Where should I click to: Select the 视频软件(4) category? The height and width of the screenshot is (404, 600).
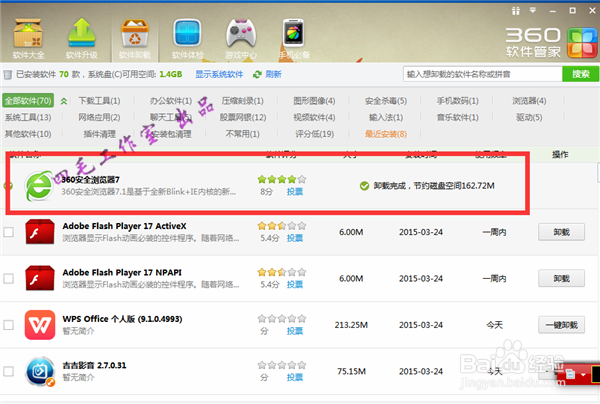tap(314, 117)
